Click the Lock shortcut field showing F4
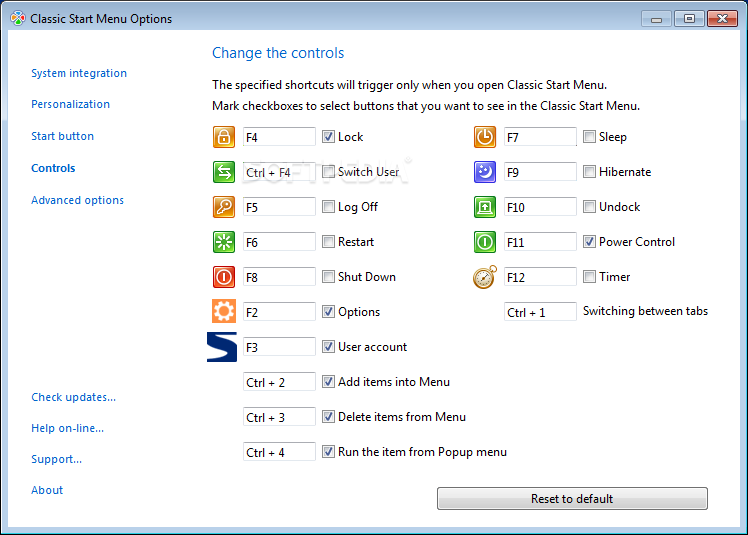Image resolution: width=748 pixels, height=535 pixels. click(x=279, y=137)
